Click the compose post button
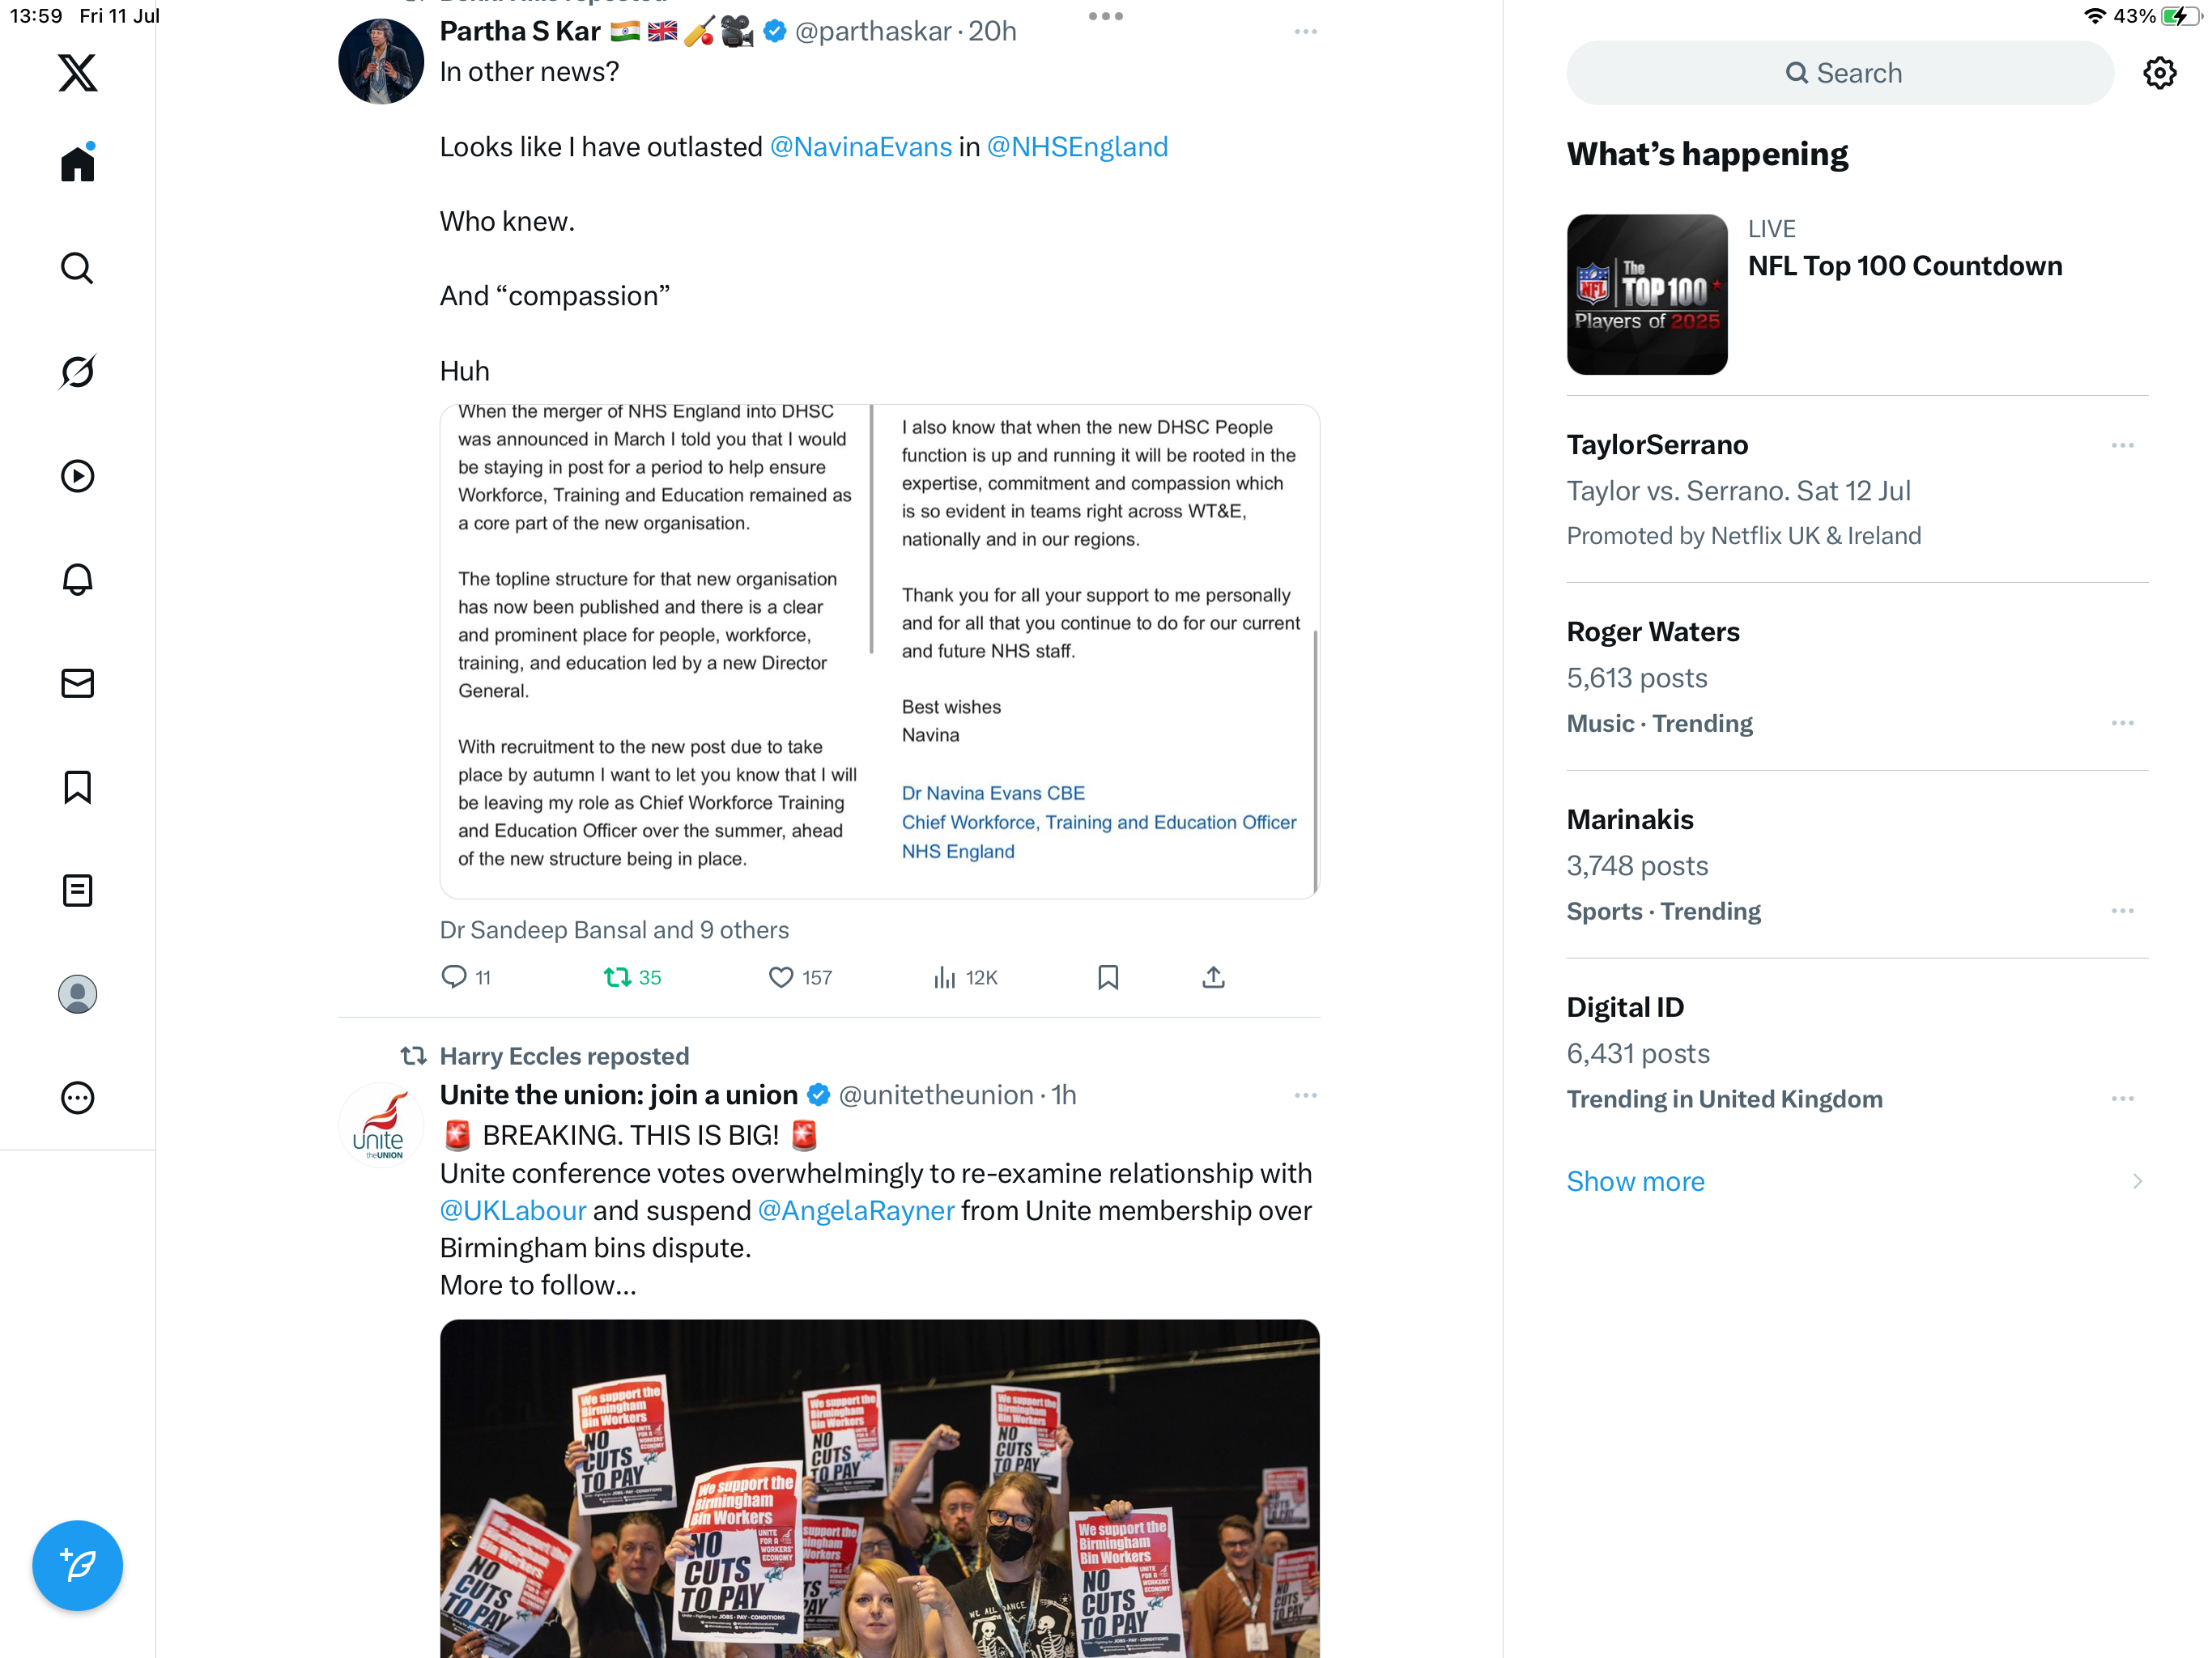The height and width of the screenshot is (1658, 2212). pos(77,1565)
